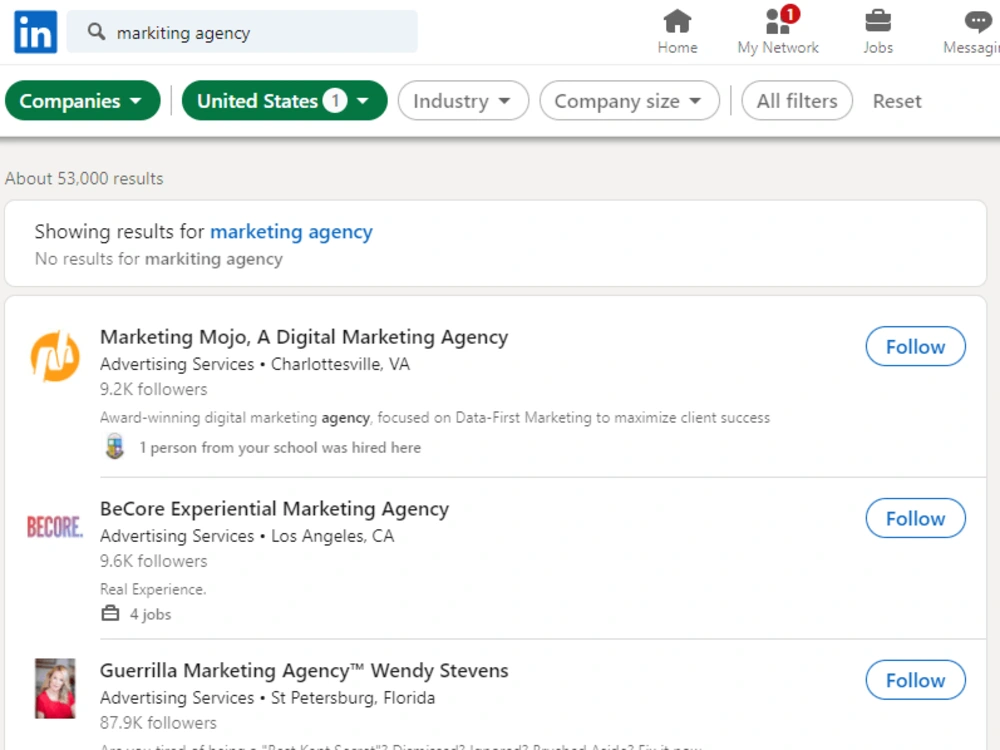Expand the Companies filter dropdown
The image size is (1000, 750).
click(x=82, y=101)
